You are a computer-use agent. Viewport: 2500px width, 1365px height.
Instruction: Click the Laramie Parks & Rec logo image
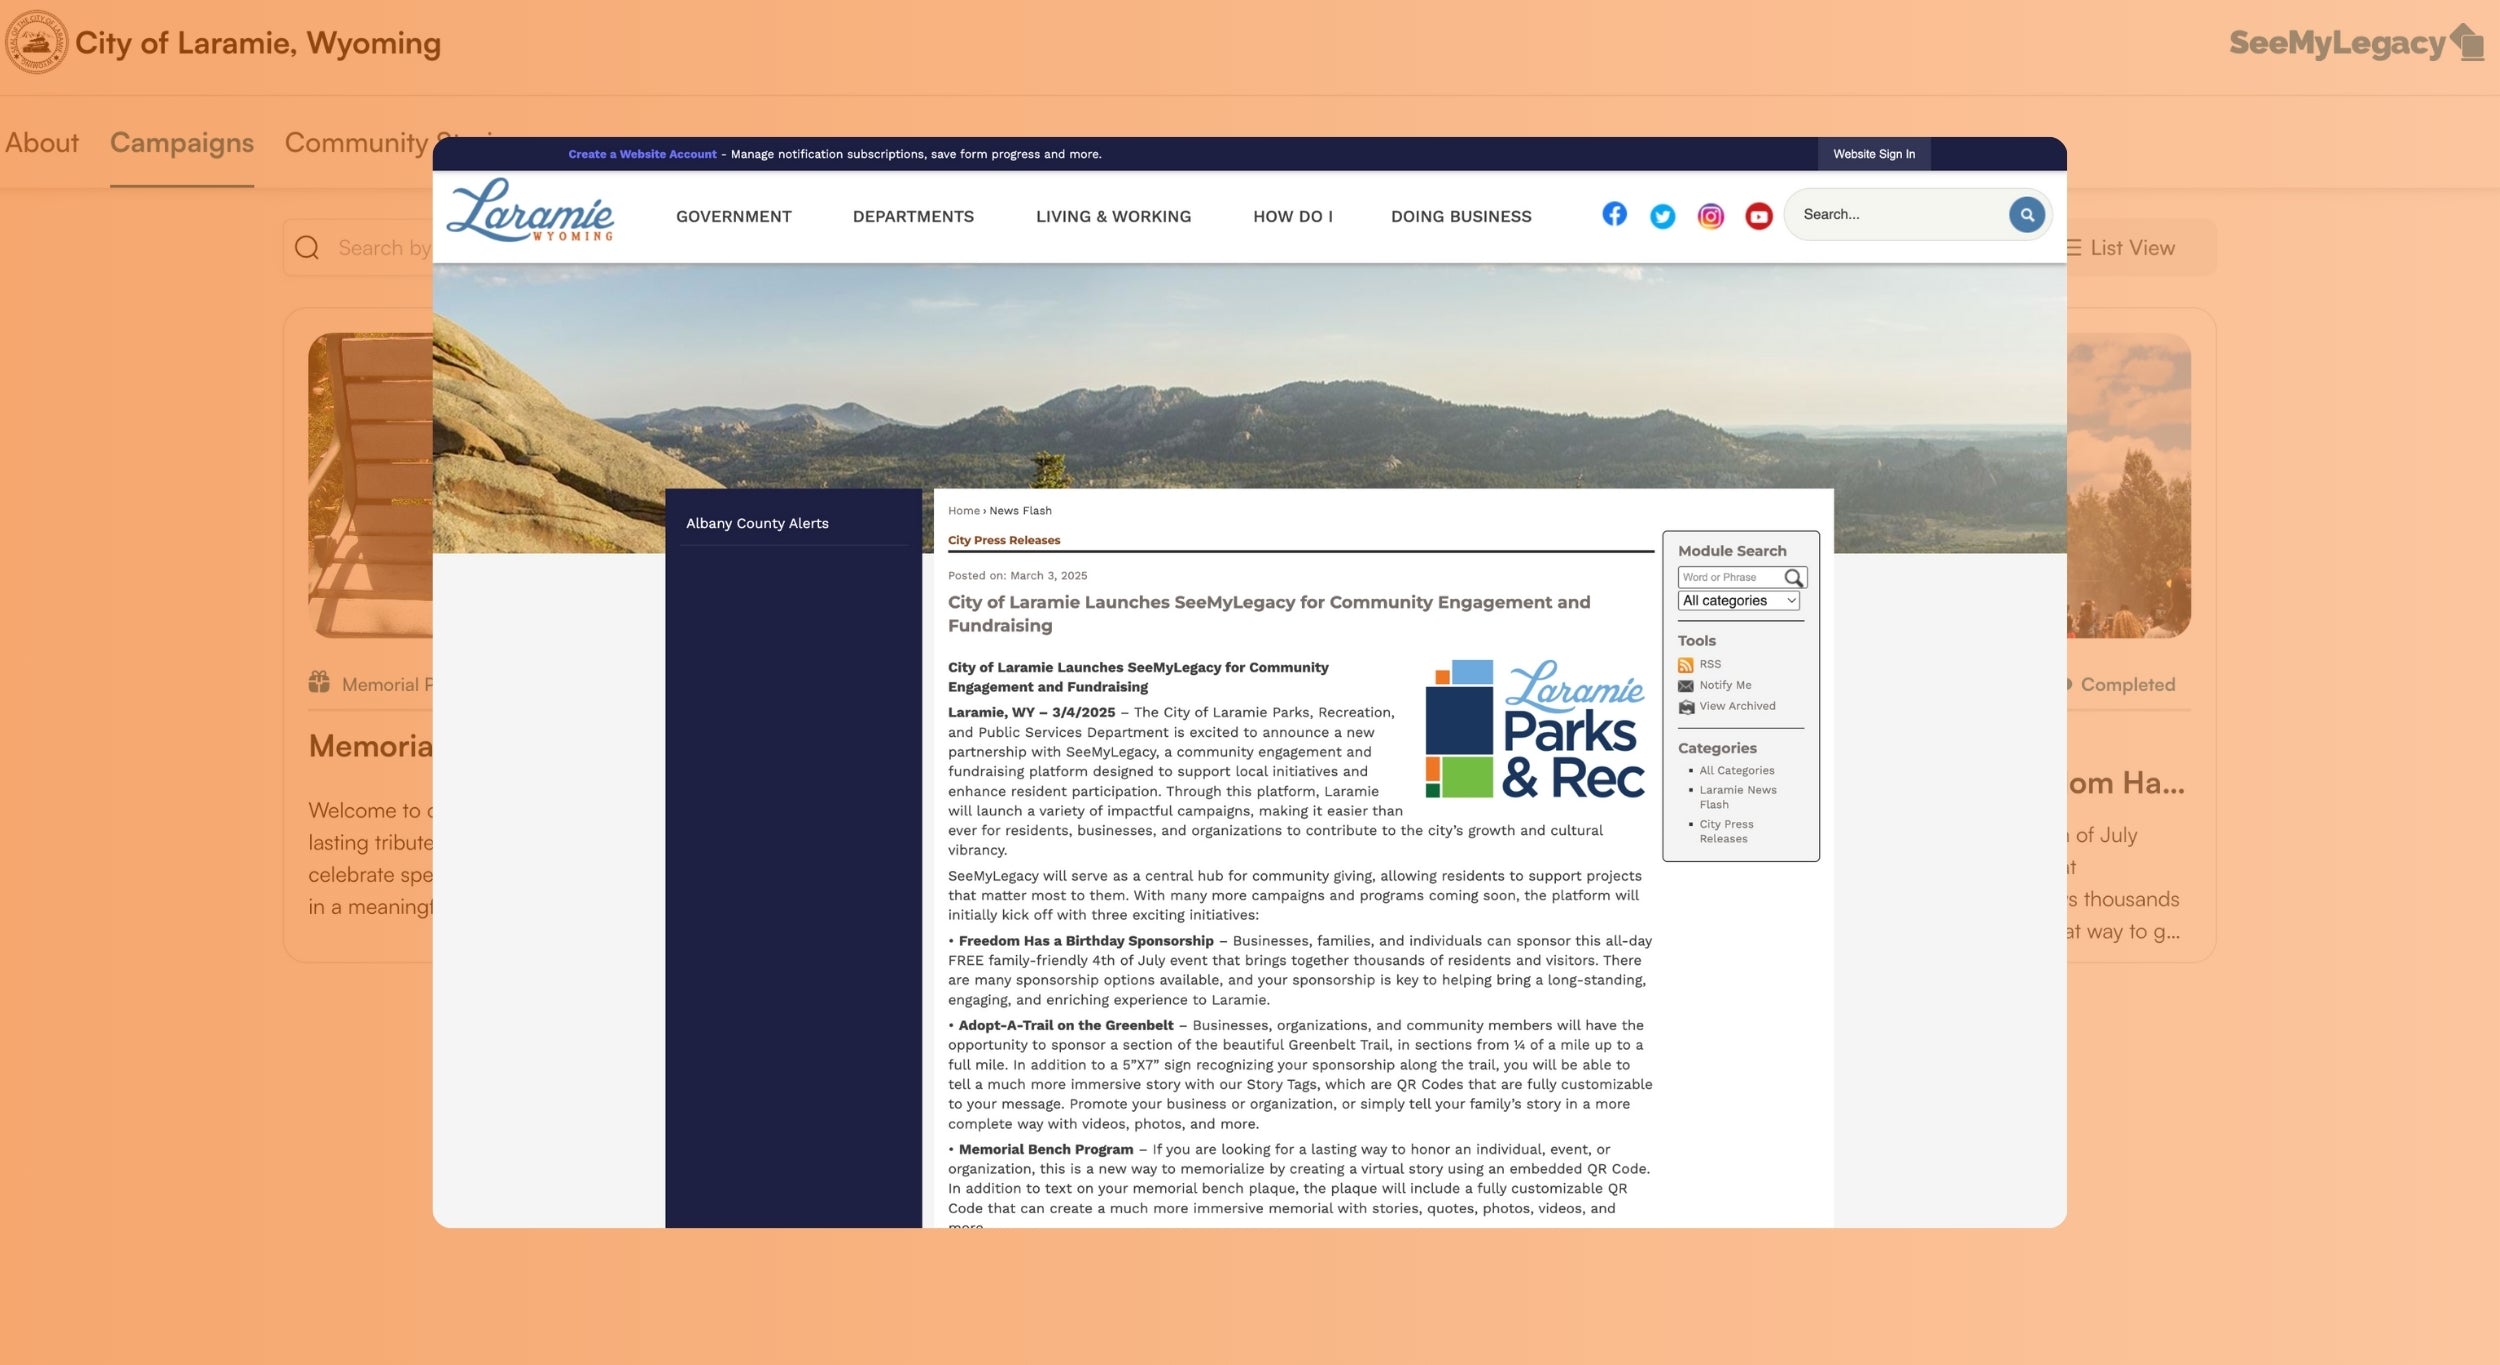click(1534, 728)
